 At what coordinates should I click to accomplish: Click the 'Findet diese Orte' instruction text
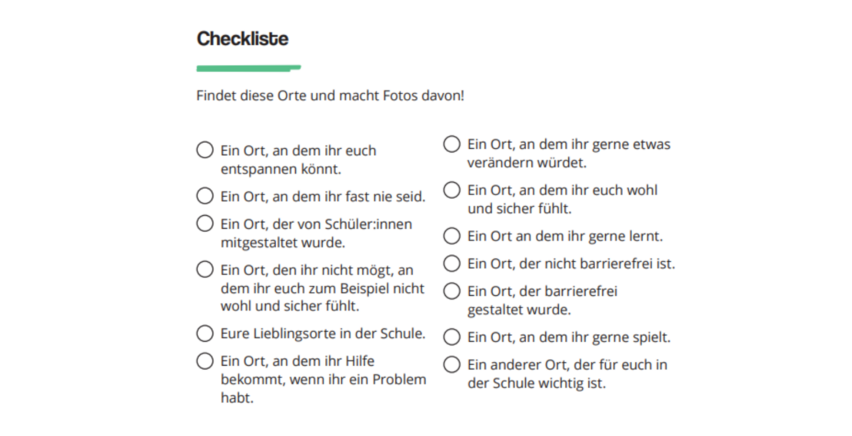coord(330,96)
